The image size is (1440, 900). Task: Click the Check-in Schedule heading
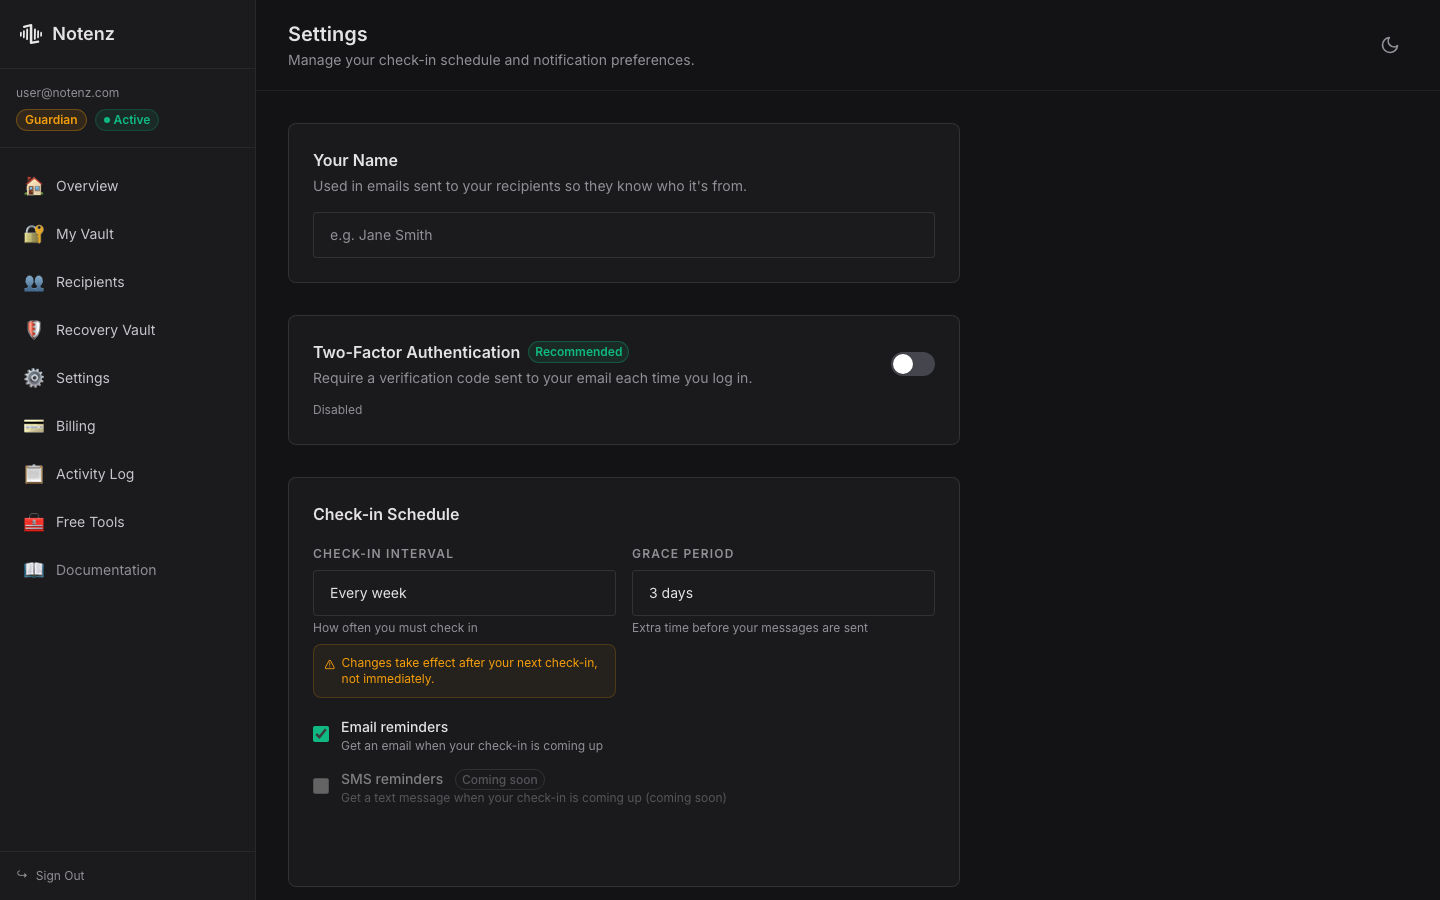point(386,514)
